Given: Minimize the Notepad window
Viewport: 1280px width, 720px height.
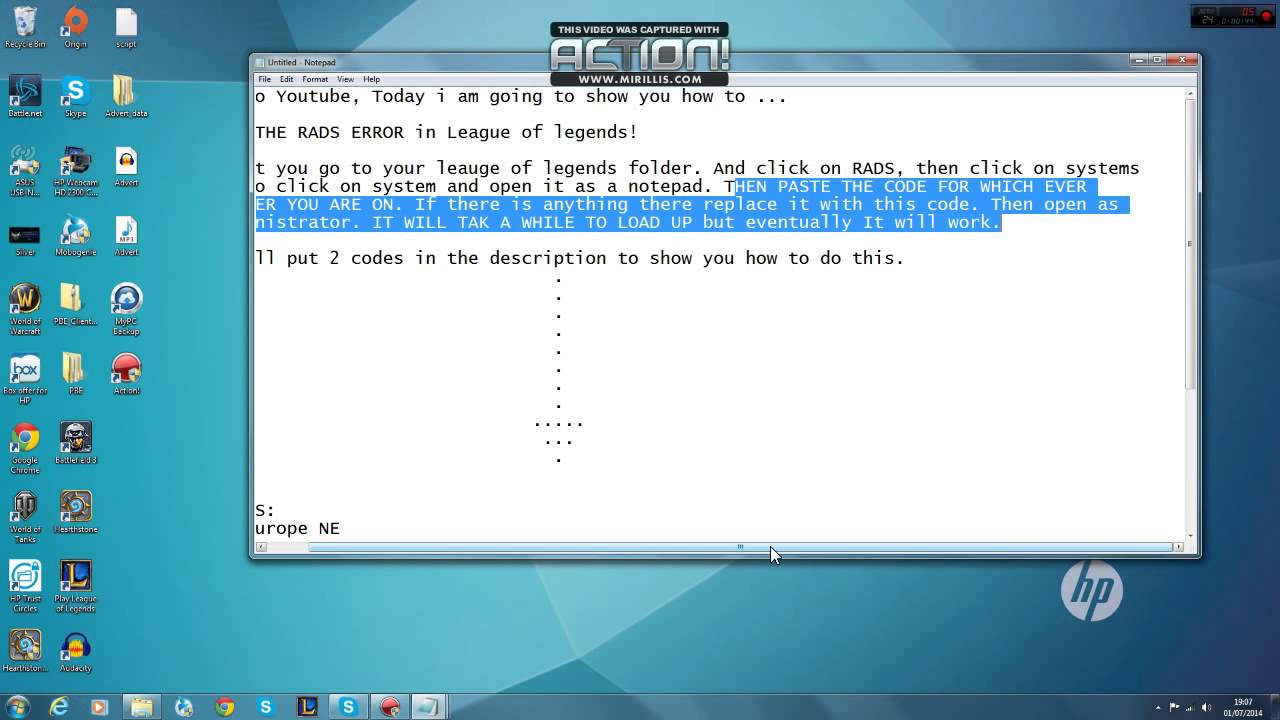Looking at the screenshot, I should coord(1139,60).
